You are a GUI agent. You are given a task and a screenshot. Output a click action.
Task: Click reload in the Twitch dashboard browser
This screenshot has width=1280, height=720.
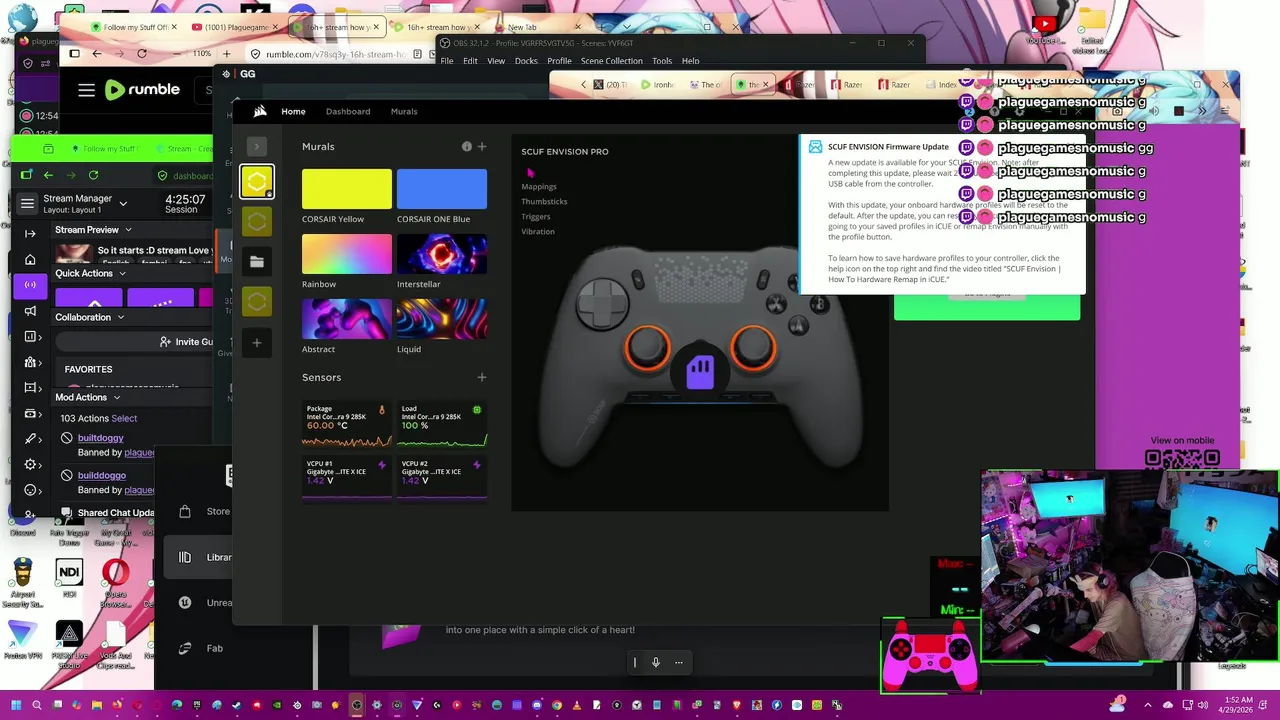(93, 175)
